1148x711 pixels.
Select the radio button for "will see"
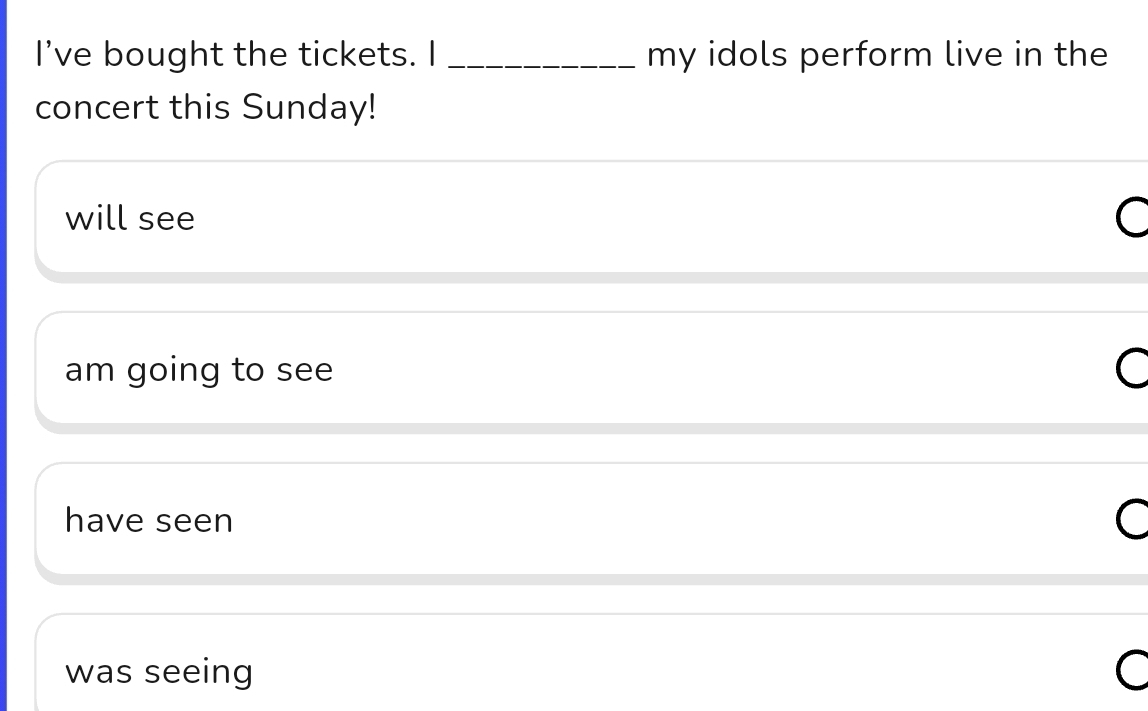point(1134,218)
